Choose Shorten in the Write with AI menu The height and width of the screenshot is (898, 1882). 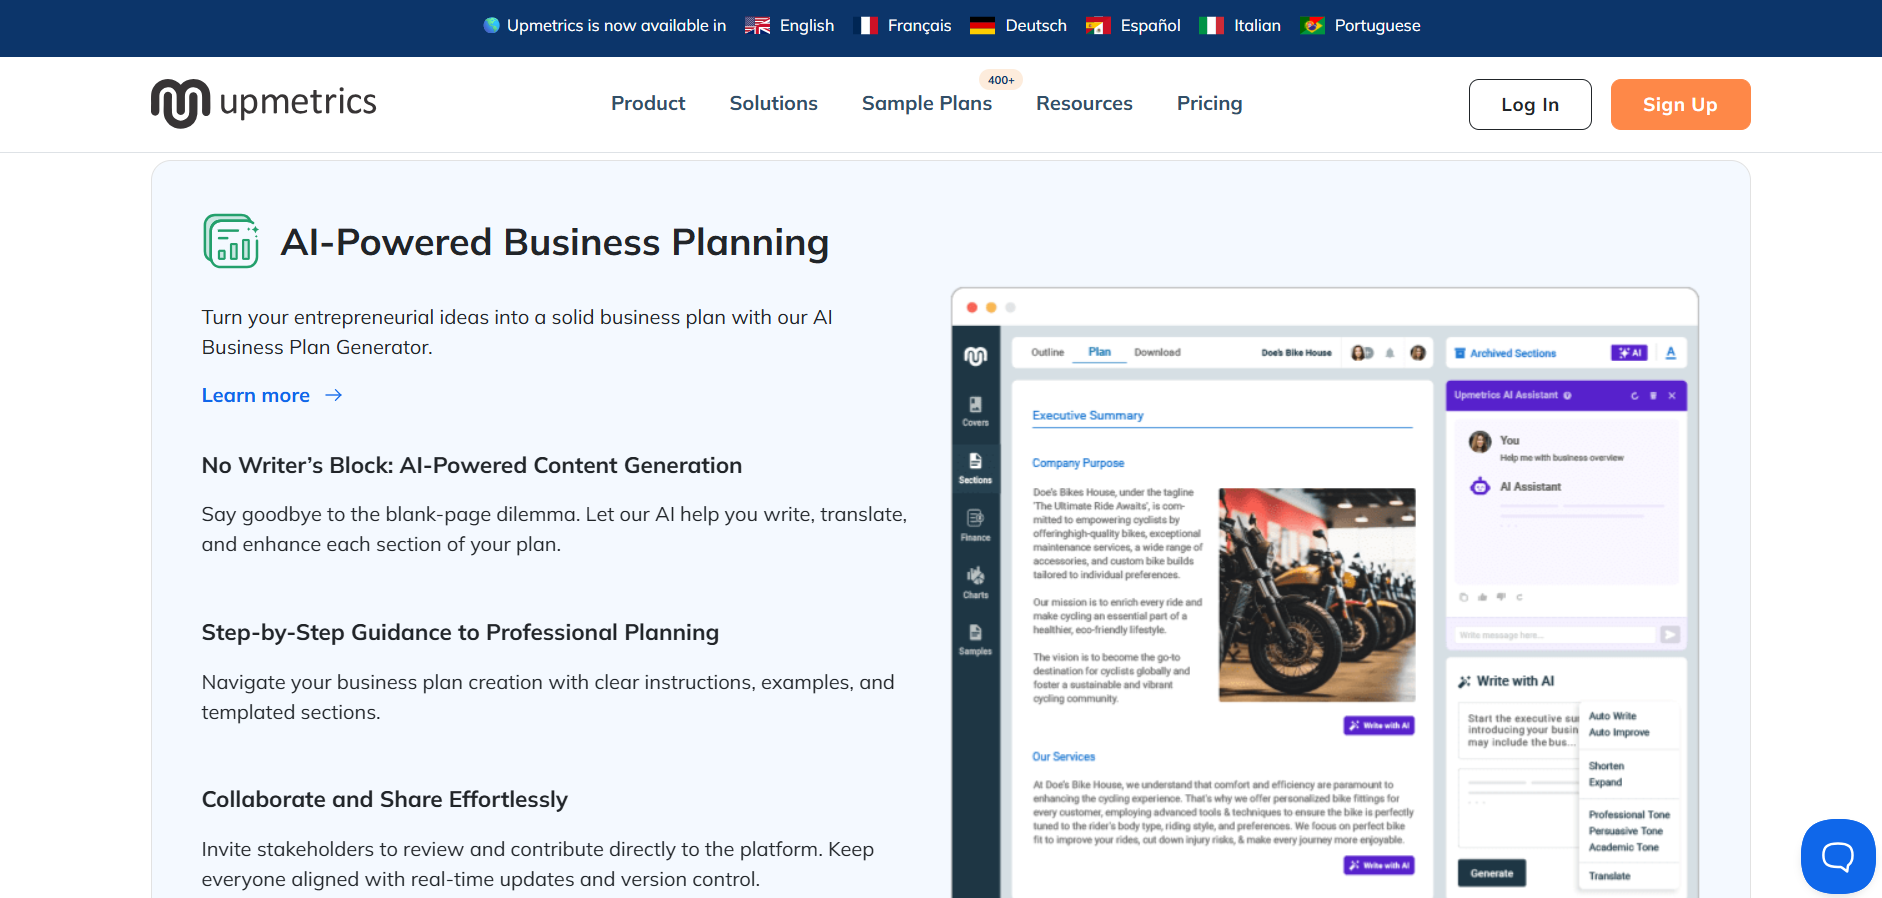click(1606, 766)
